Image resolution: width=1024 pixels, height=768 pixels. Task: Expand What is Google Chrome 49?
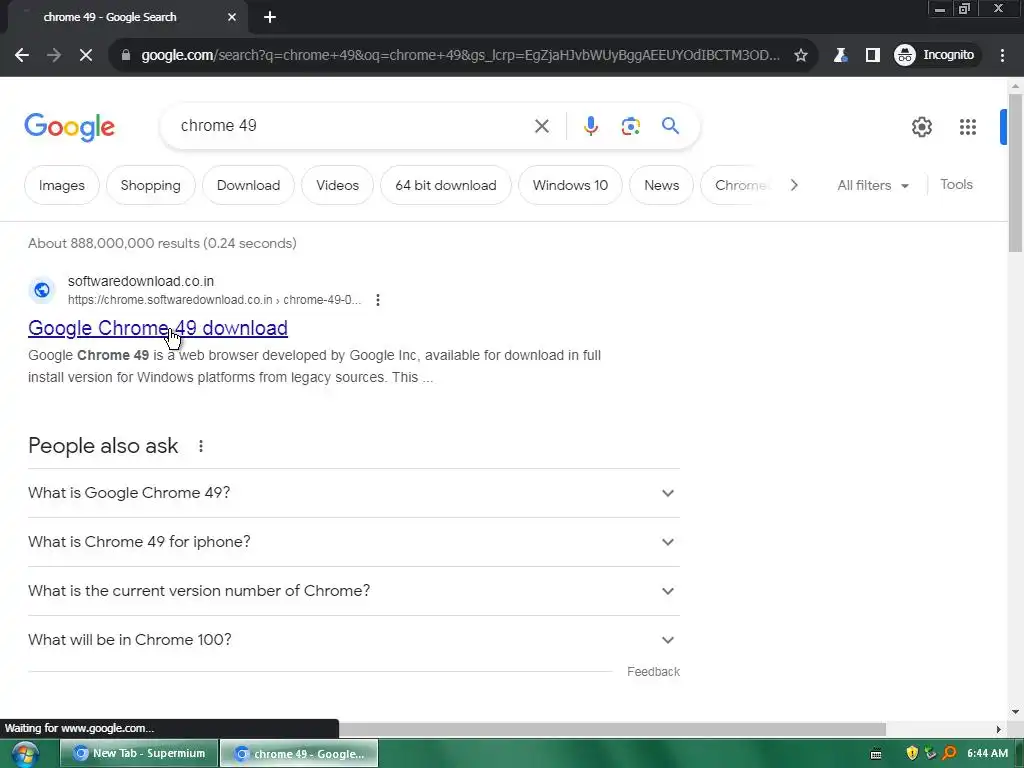coord(354,493)
